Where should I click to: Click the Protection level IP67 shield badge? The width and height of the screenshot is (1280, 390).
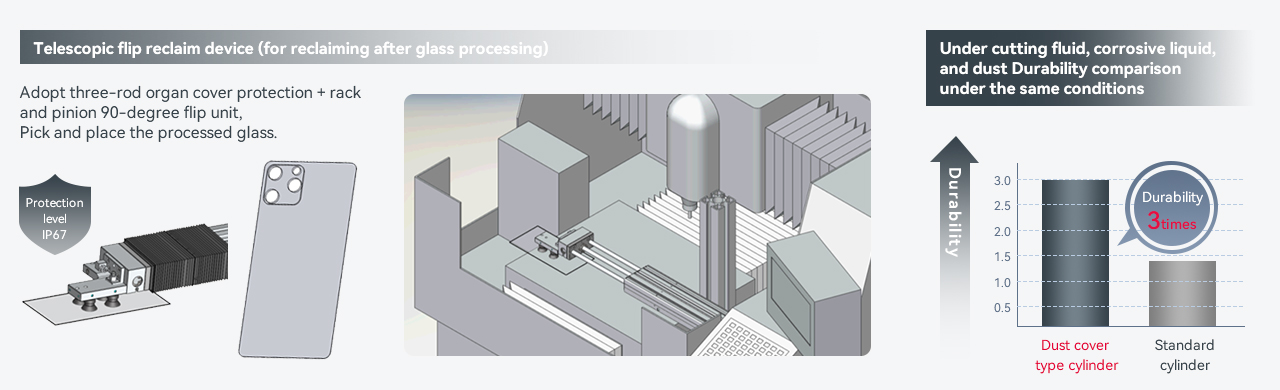click(55, 217)
